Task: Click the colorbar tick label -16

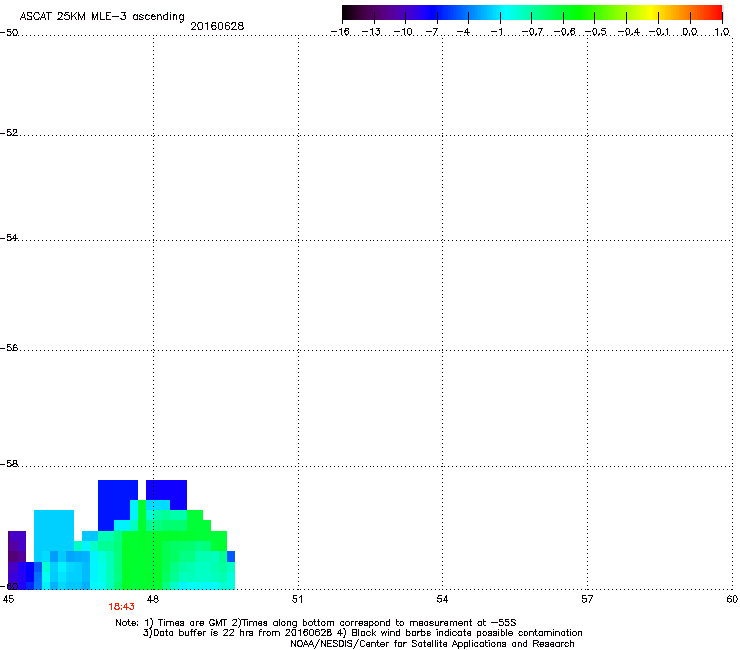Action: [340, 32]
